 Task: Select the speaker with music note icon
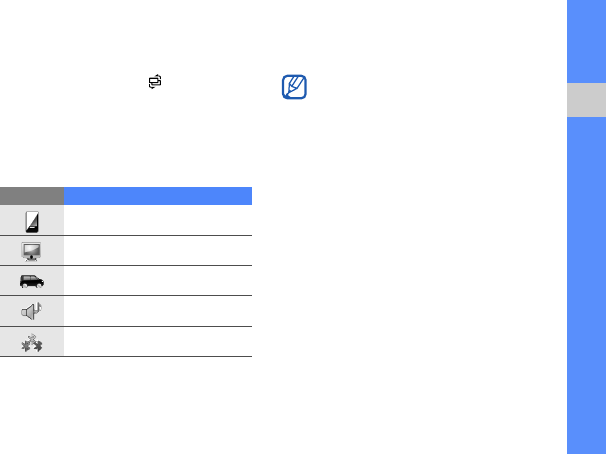tap(32, 311)
